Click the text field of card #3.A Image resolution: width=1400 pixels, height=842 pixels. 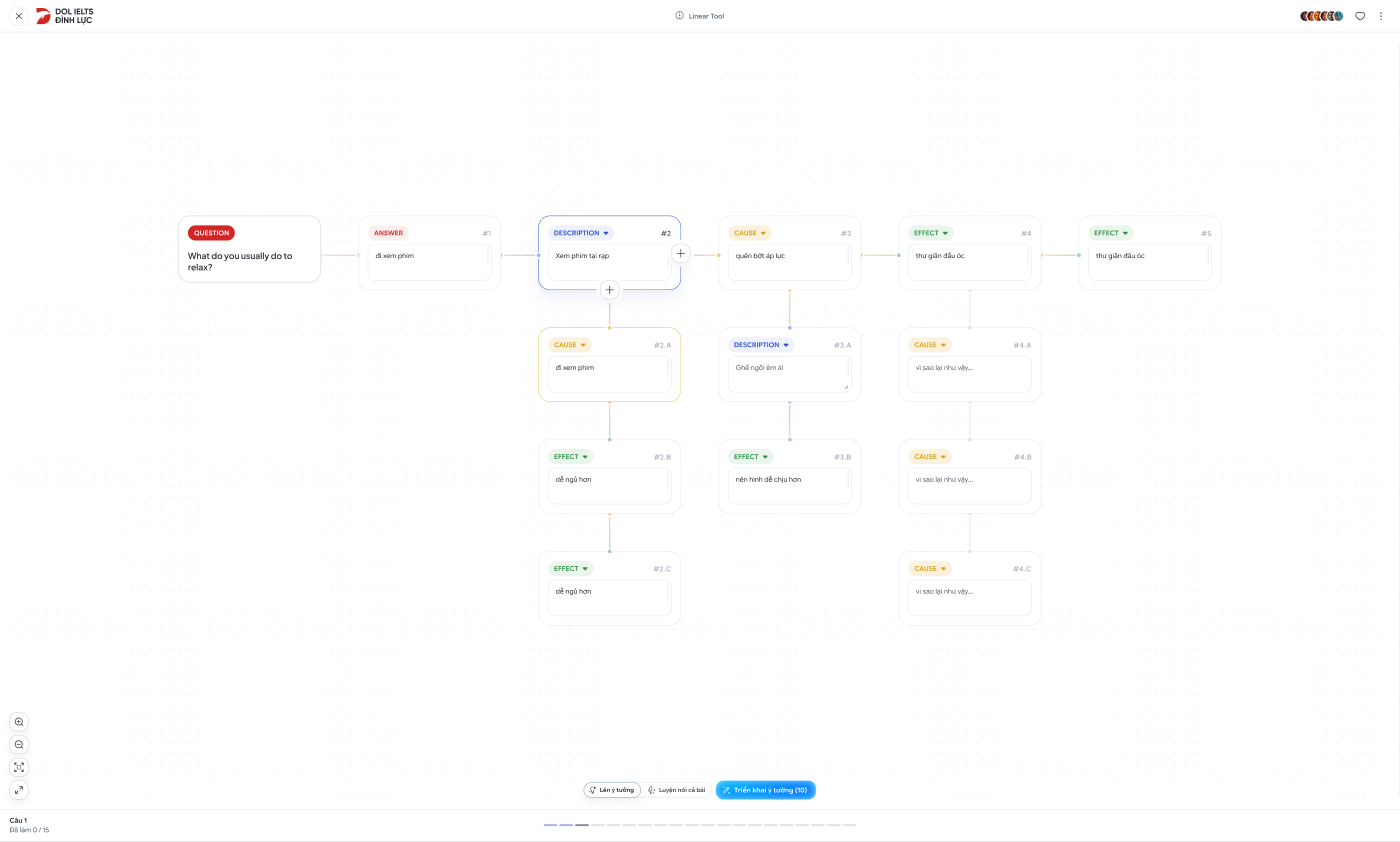pos(789,373)
